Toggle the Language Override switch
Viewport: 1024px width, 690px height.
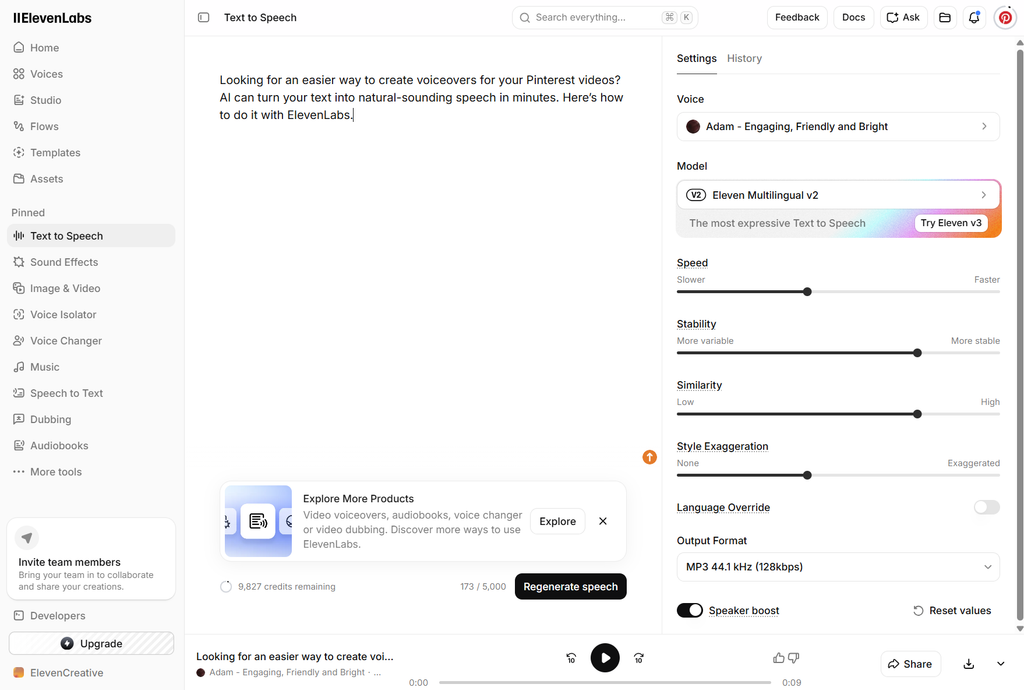pyautogui.click(x=986, y=507)
